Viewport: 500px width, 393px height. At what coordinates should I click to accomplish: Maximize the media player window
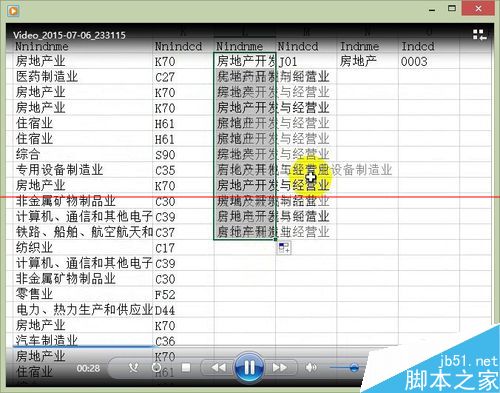pos(452,9)
